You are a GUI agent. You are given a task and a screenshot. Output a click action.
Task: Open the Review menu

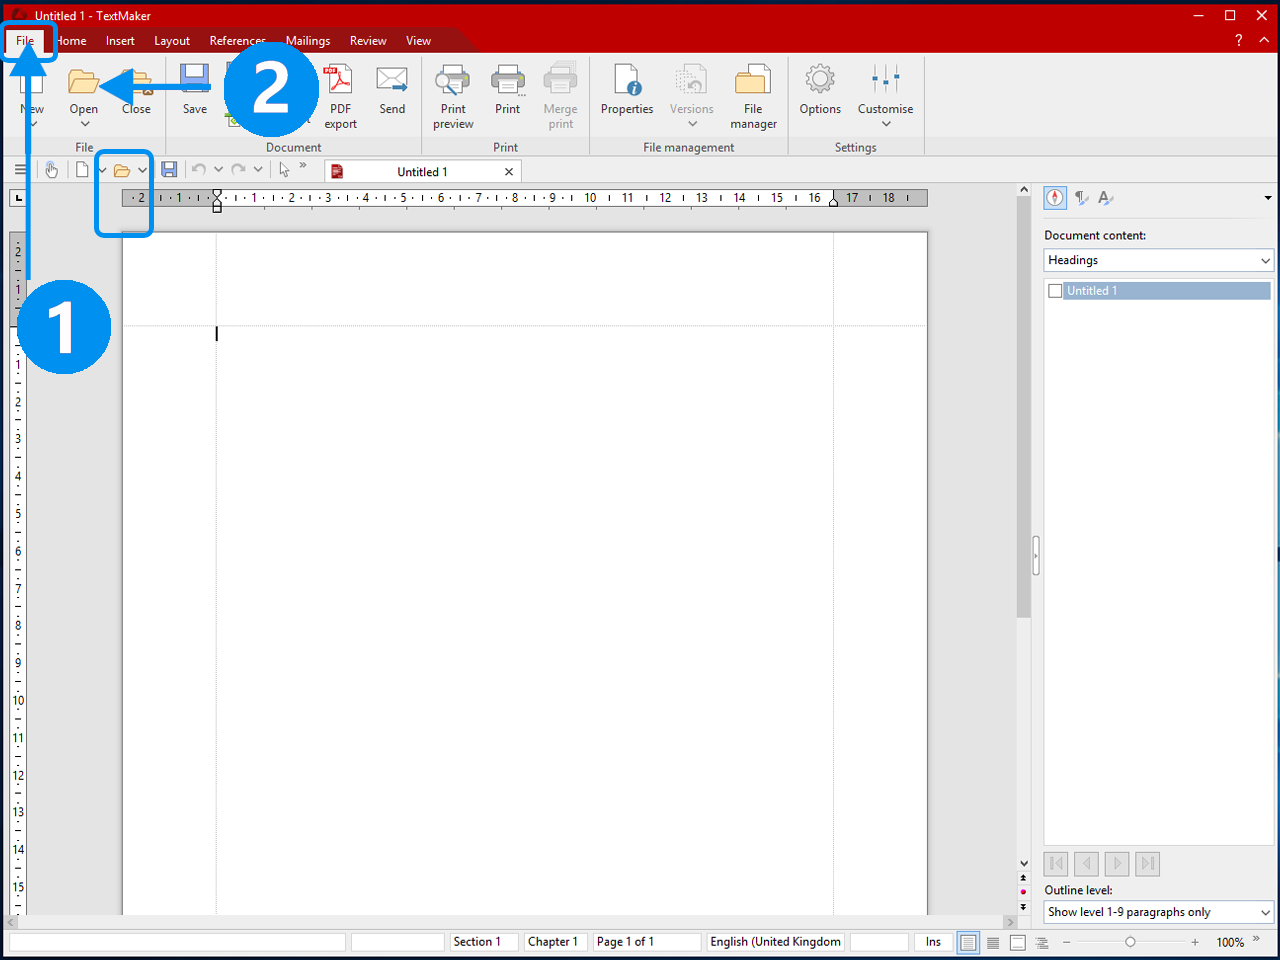(x=368, y=40)
